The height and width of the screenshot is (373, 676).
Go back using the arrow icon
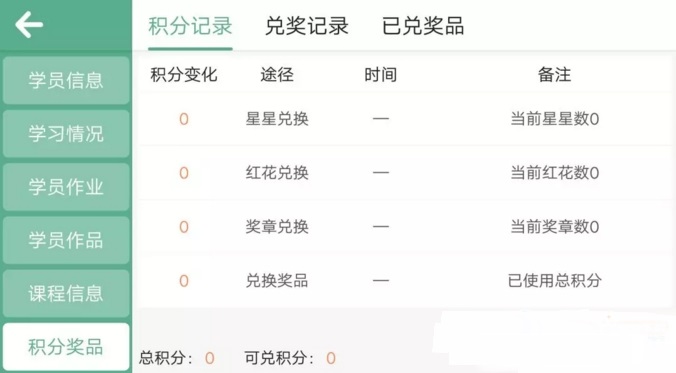click(x=29, y=25)
